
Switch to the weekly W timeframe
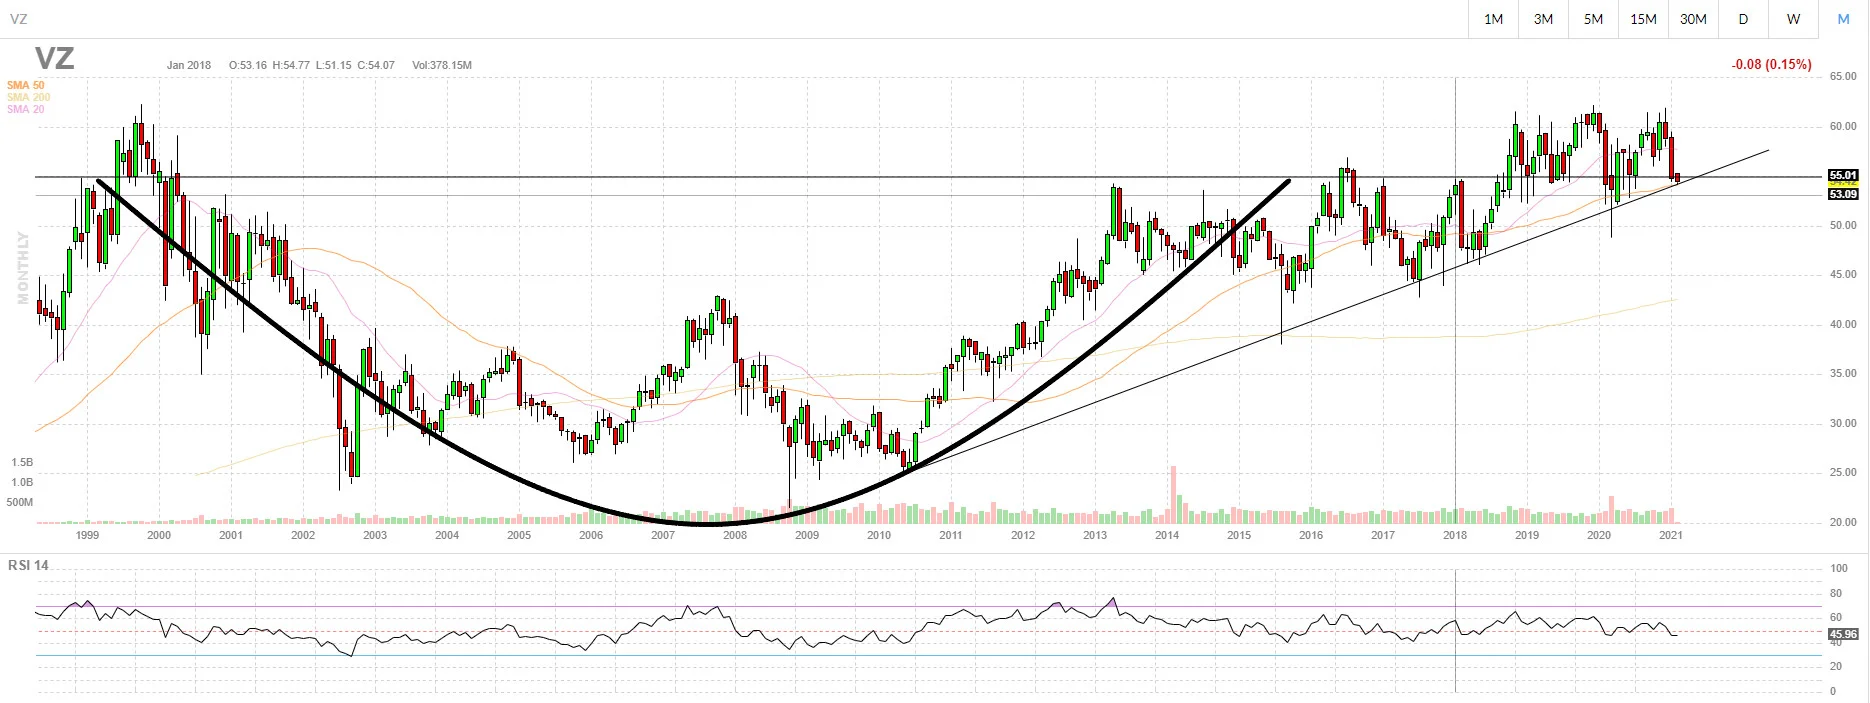1793,19
